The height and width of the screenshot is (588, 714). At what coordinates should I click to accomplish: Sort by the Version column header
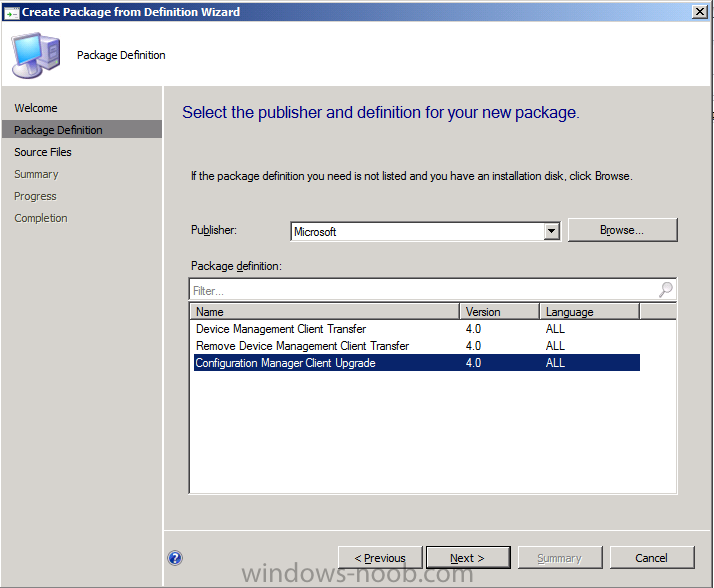500,312
